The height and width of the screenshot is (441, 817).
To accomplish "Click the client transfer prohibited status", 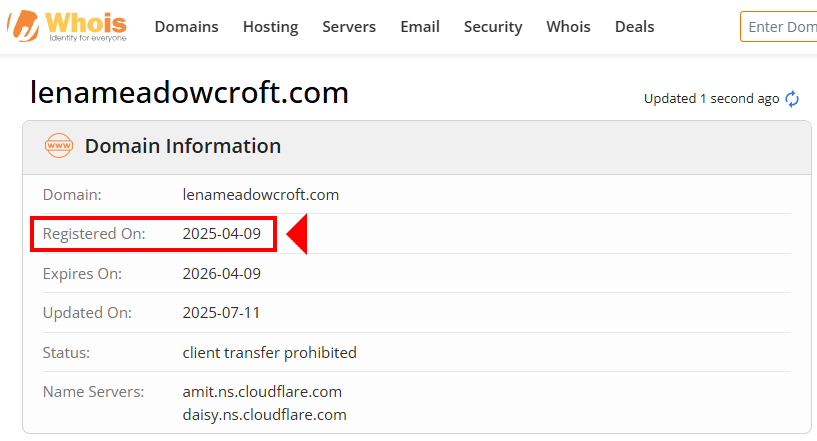I will [x=269, y=352].
